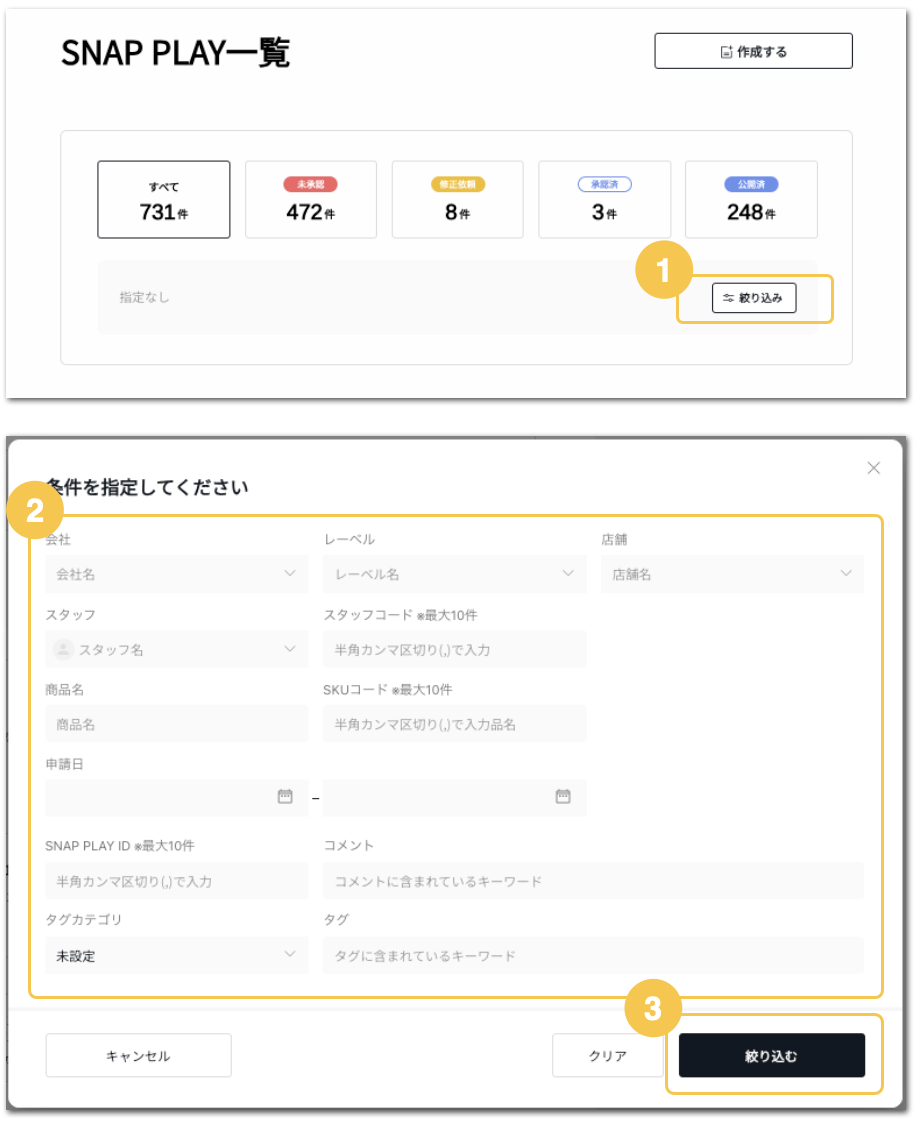The height and width of the screenshot is (1122, 916).
Task: Select the すべて 731件 status tab
Action: point(164,200)
